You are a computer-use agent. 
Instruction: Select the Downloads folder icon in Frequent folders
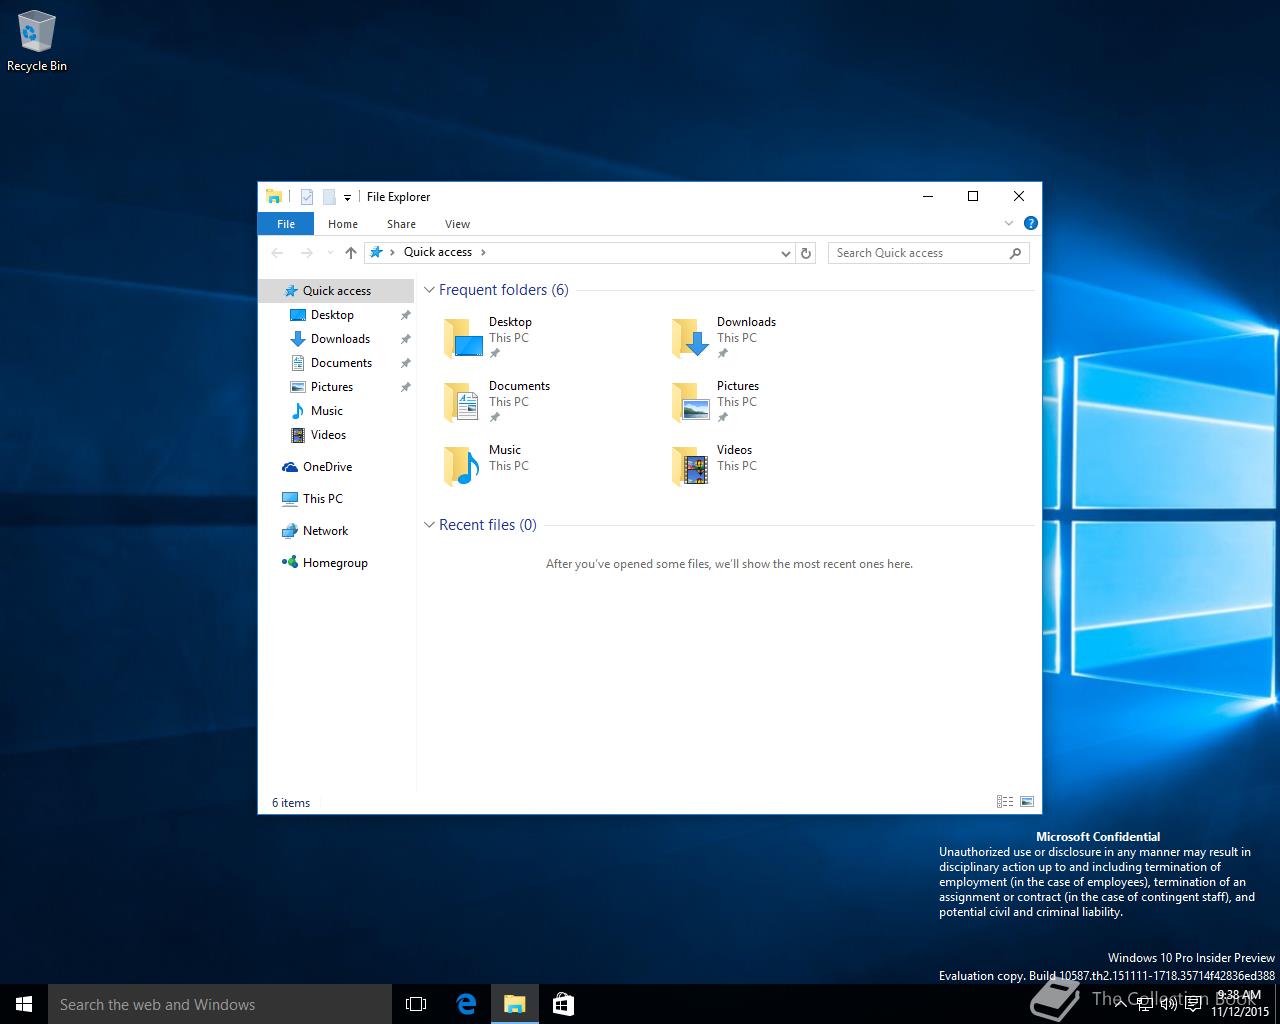point(691,338)
